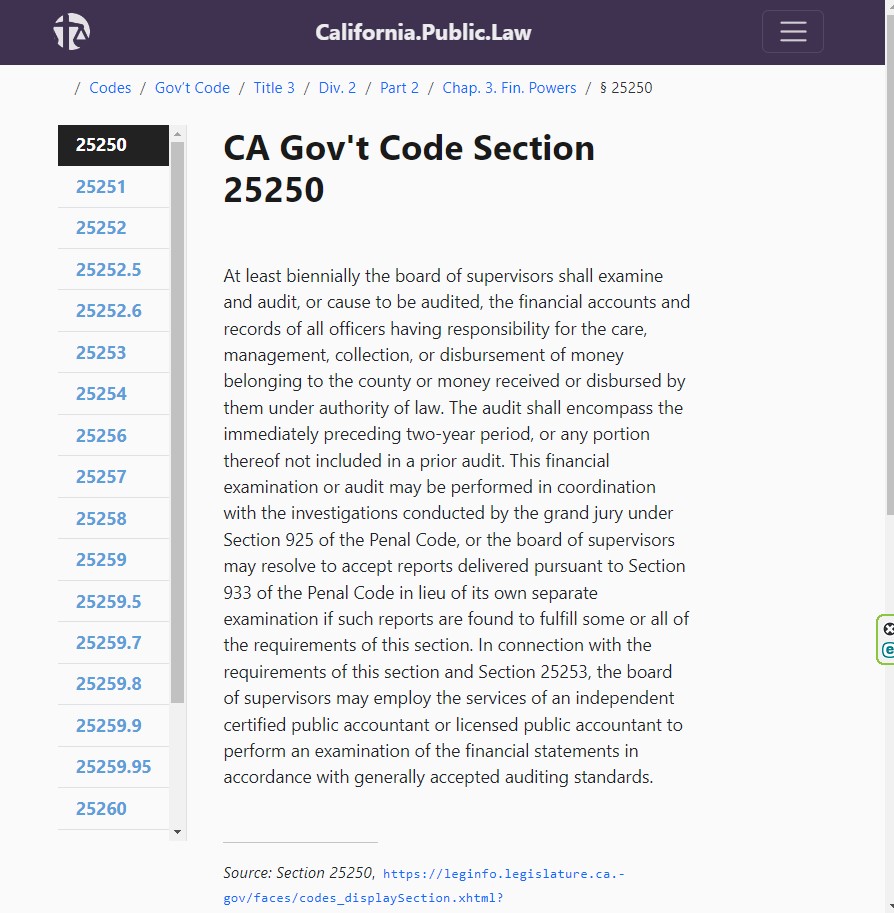Close the floating widget at right edge
The width and height of the screenshot is (894, 913).
point(888,629)
